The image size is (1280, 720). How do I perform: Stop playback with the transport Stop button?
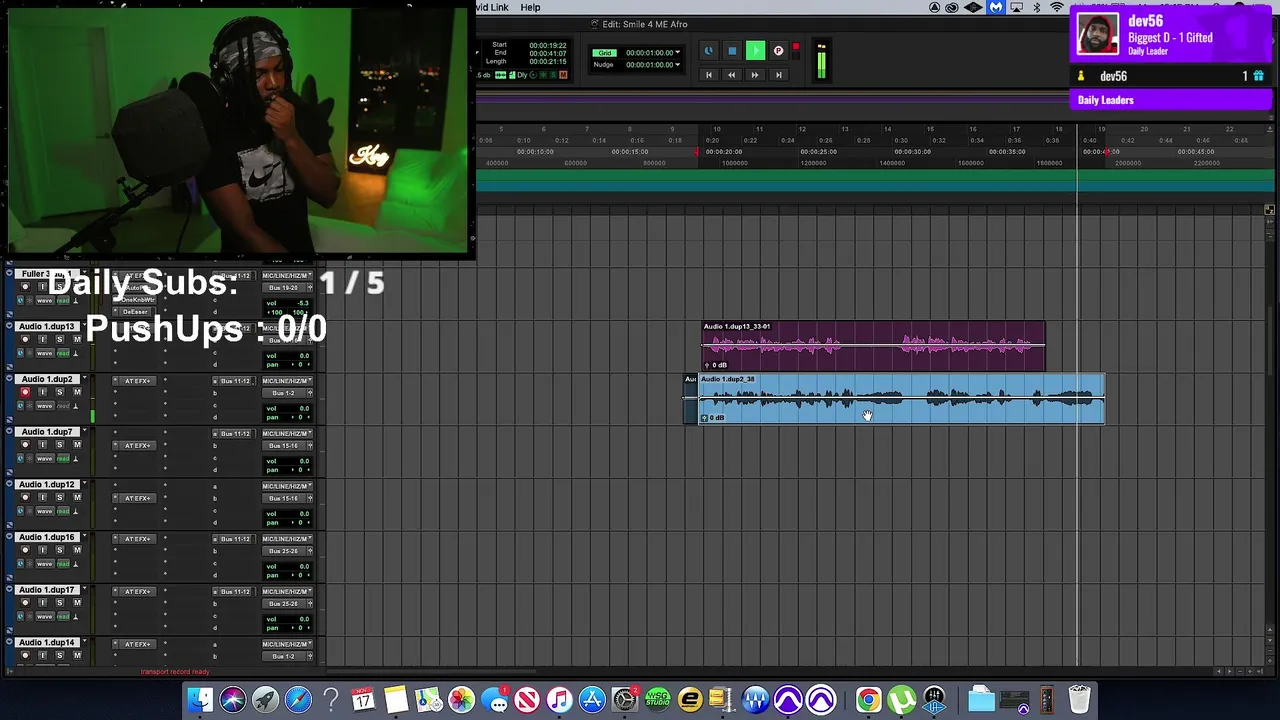pyautogui.click(x=732, y=51)
